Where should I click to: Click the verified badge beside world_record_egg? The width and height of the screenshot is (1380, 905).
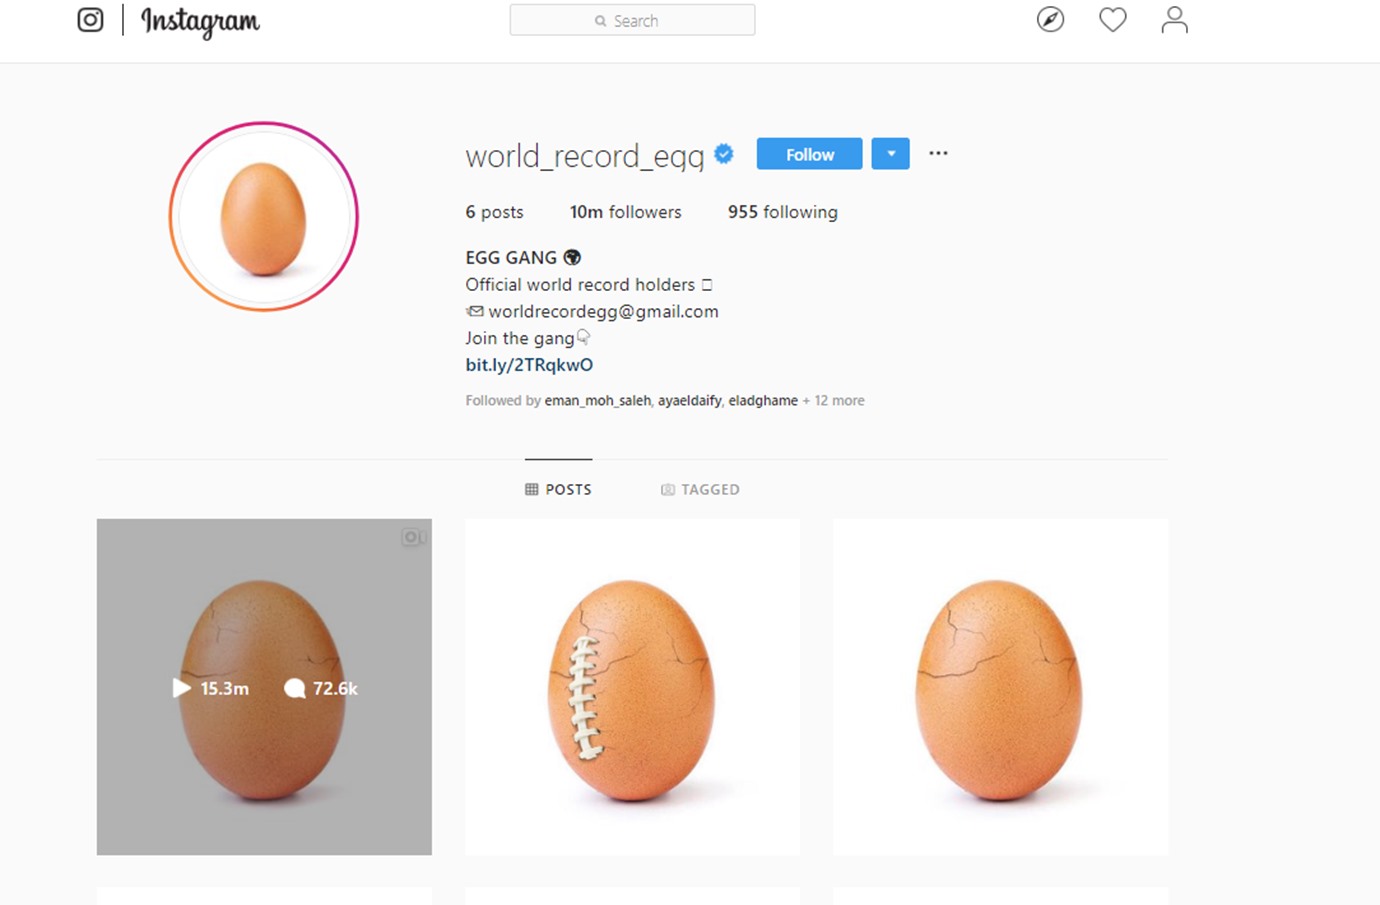coord(724,154)
